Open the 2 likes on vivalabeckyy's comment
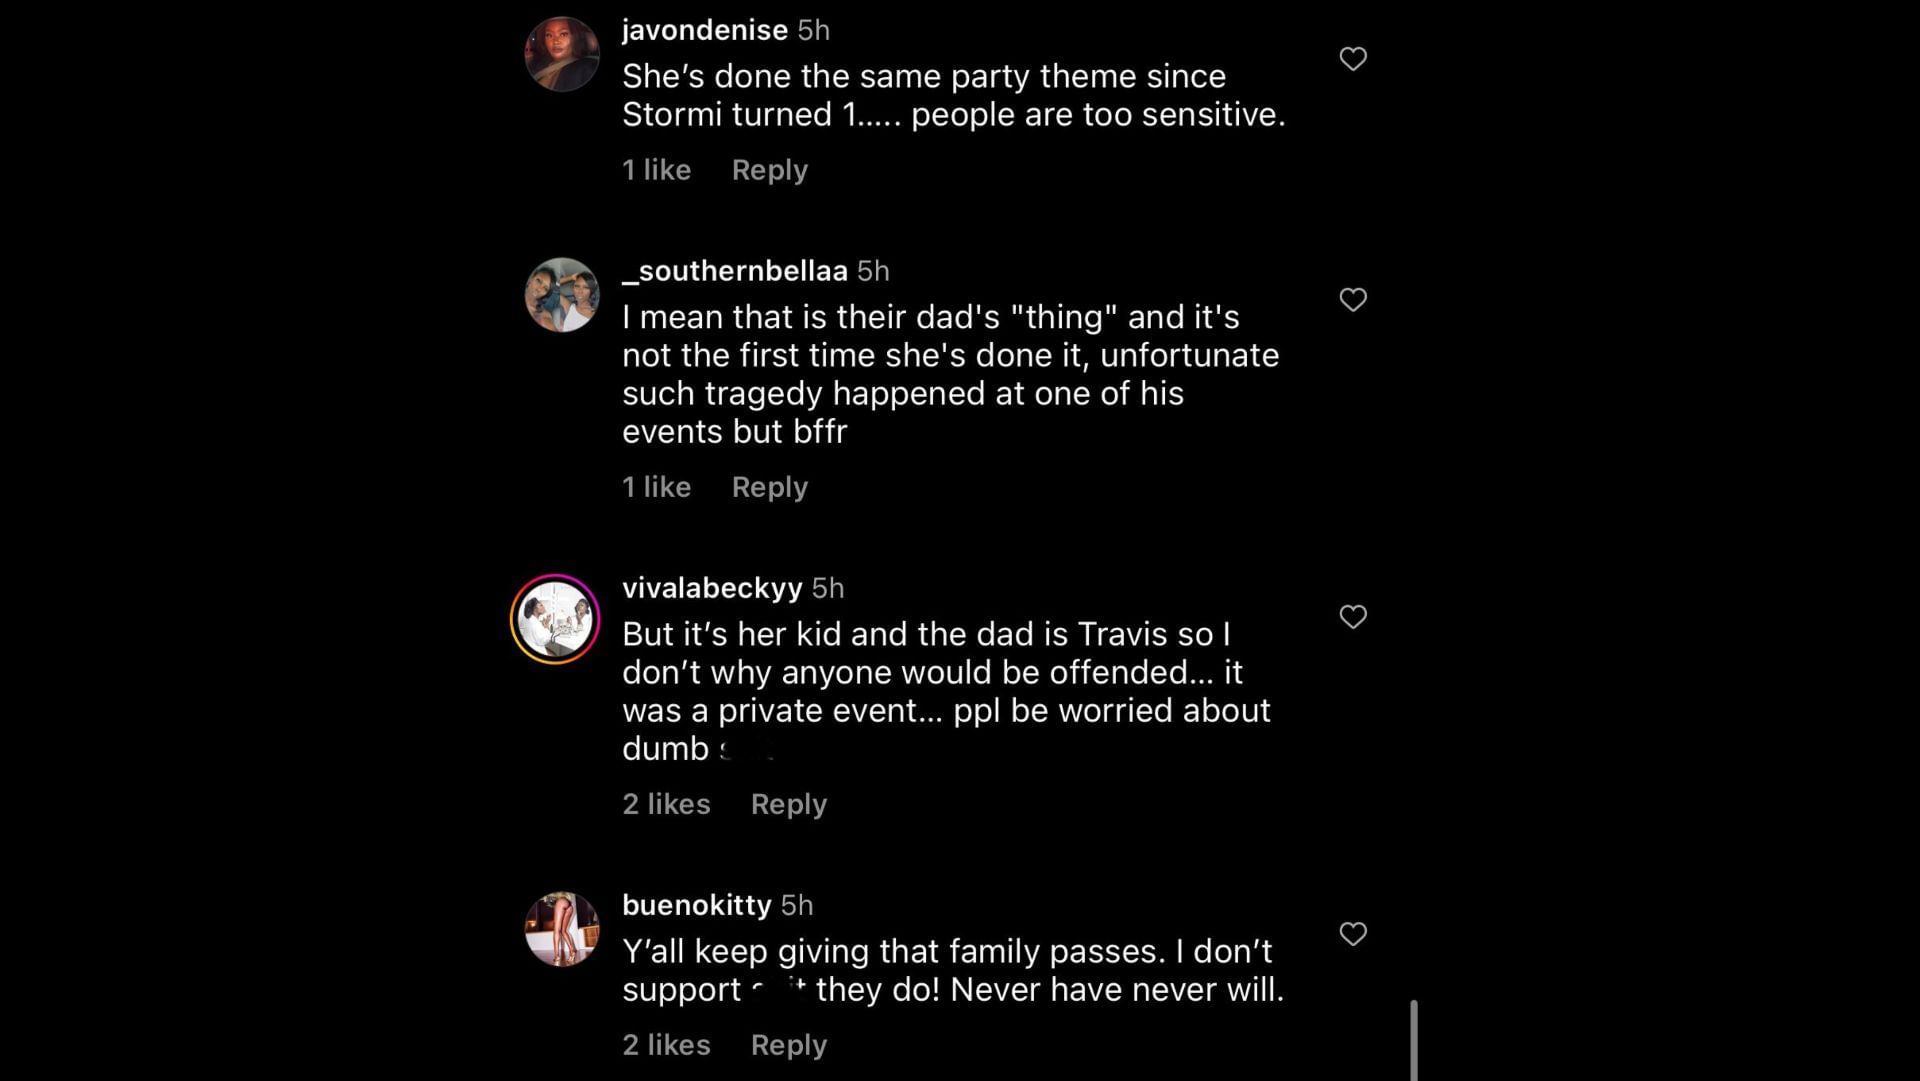The height and width of the screenshot is (1081, 1920). coord(666,803)
